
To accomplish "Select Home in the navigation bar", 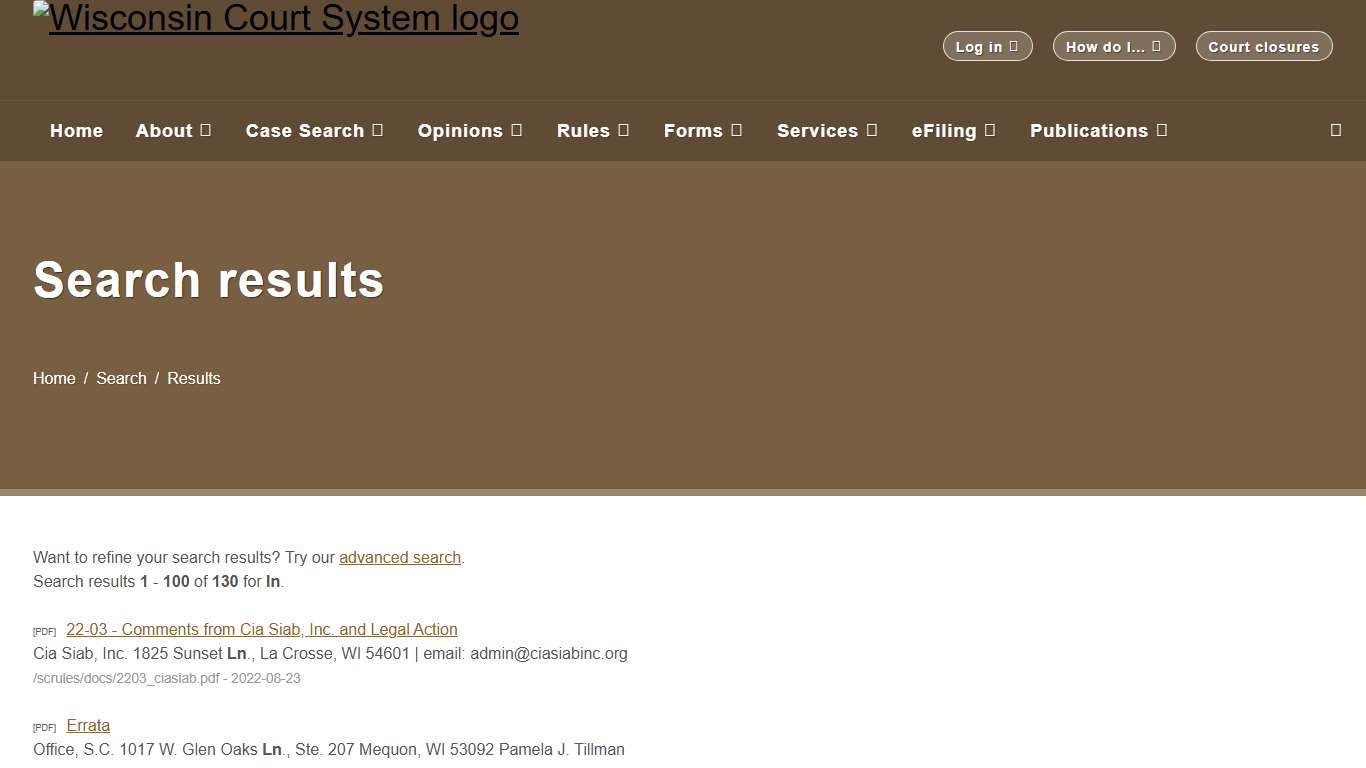I will 76,131.
